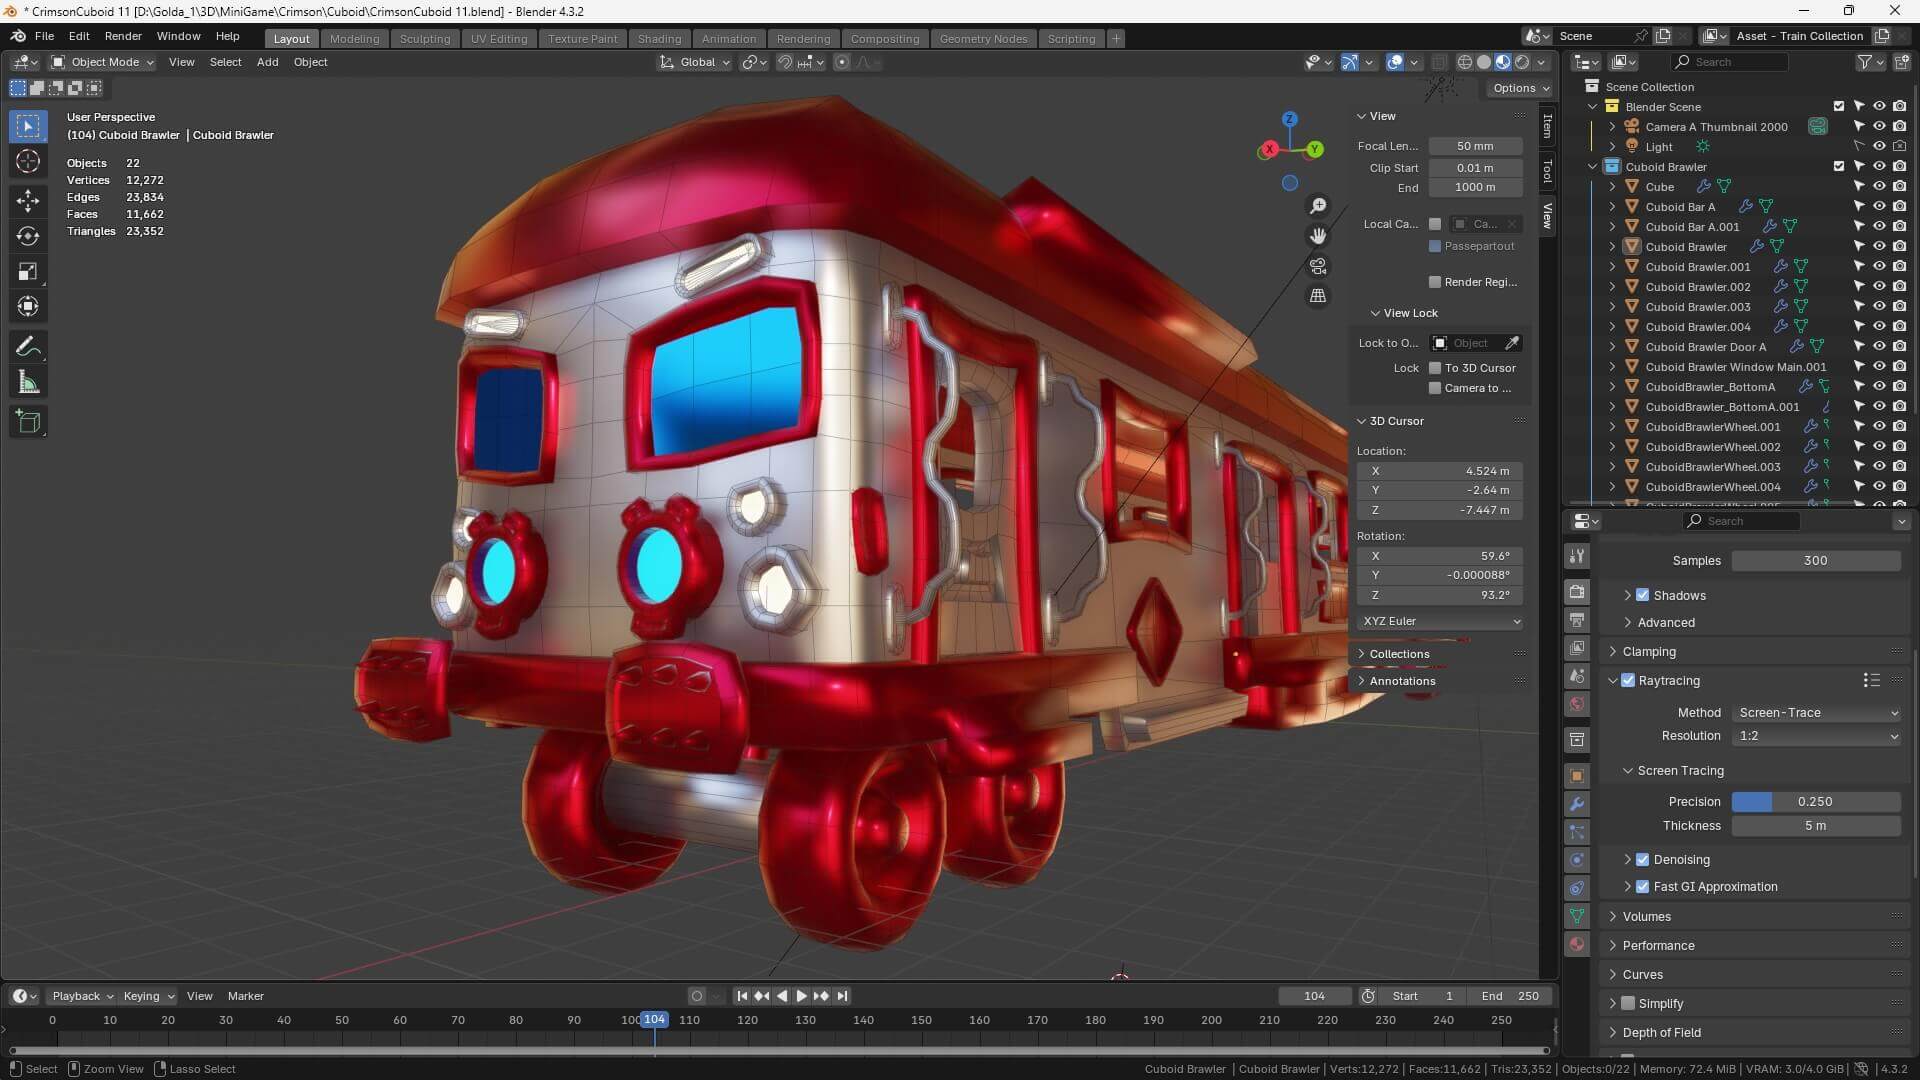Open the World Properties tab
Image resolution: width=1920 pixels, height=1080 pixels.
point(1577,704)
